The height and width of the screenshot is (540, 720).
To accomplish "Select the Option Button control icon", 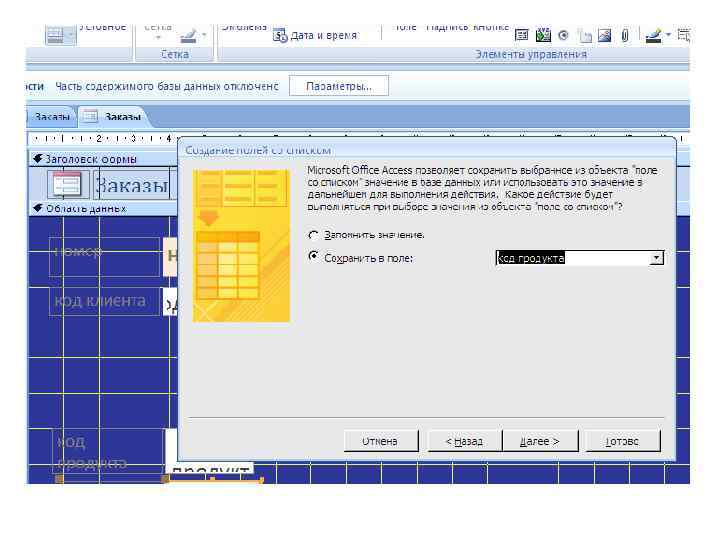I will [563, 35].
